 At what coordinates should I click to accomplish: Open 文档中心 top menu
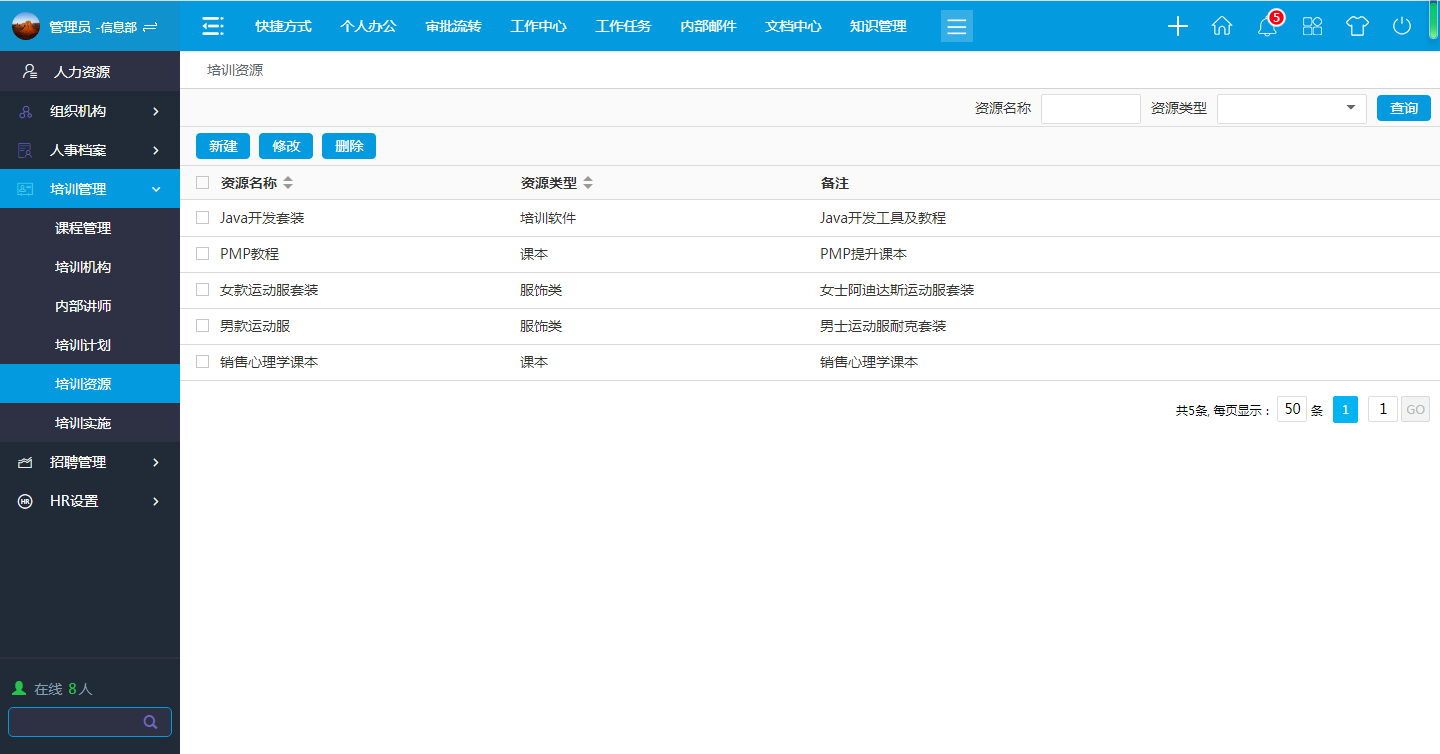coord(793,26)
